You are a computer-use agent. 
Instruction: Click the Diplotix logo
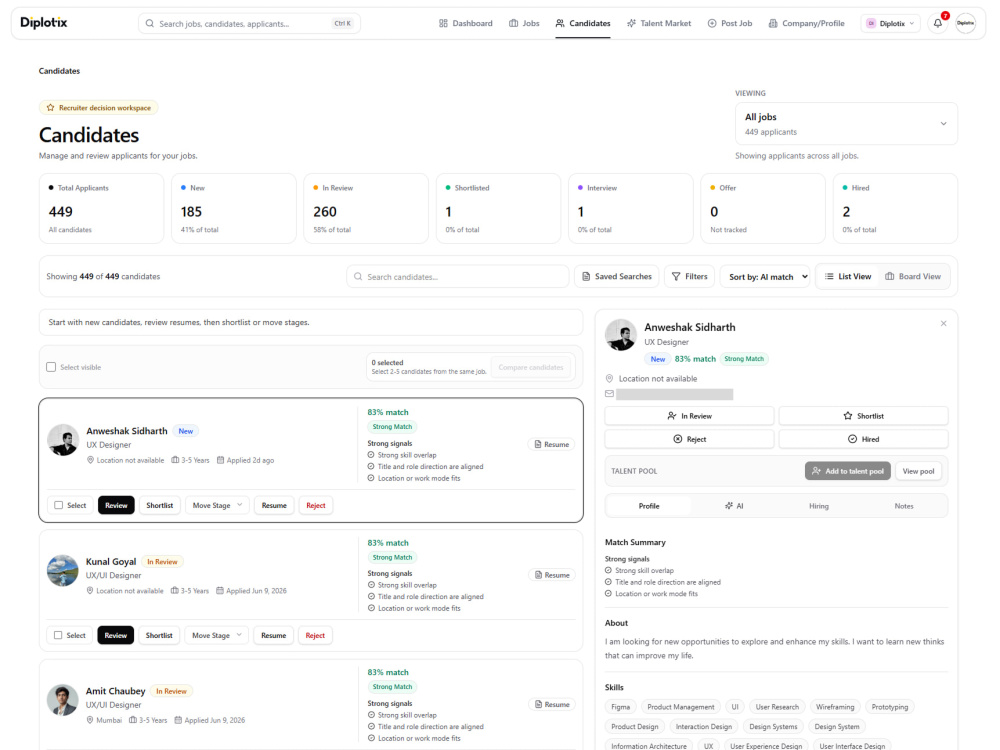point(43,22)
